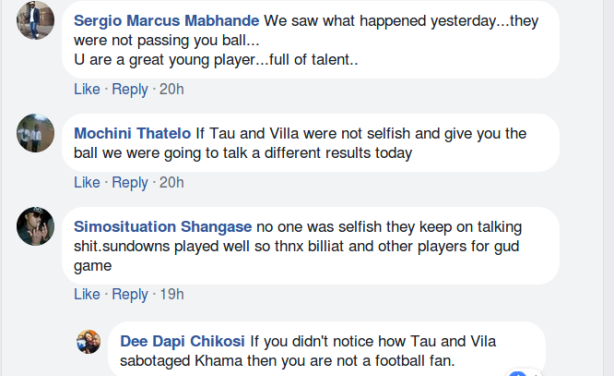The image size is (614, 376).
Task: Like Sergio Marcus Mabhande's comment
Action: point(87,89)
